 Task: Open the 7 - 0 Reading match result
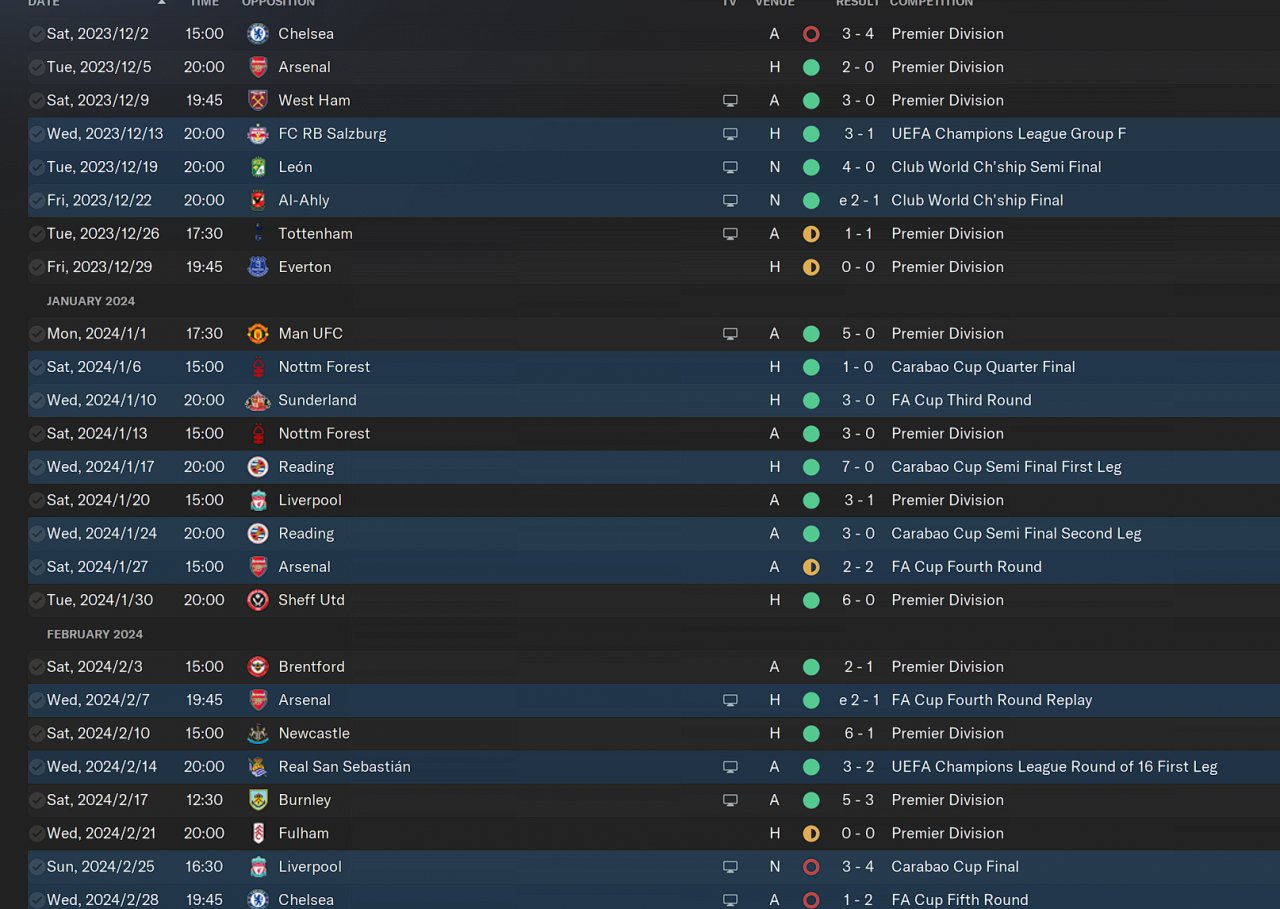coord(858,467)
